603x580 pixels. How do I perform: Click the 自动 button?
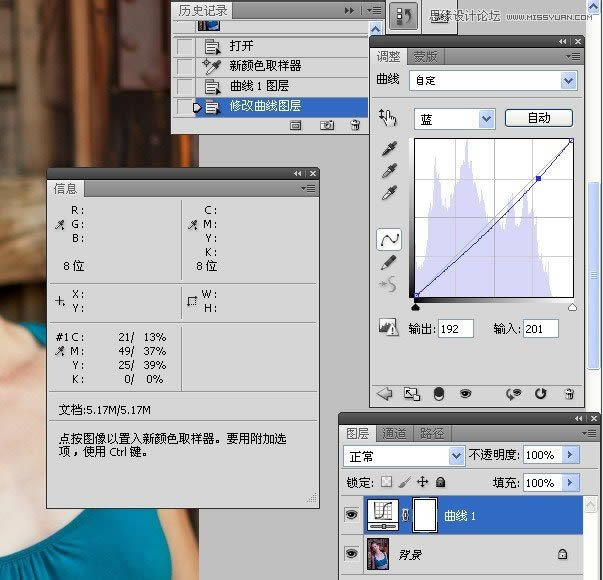539,118
